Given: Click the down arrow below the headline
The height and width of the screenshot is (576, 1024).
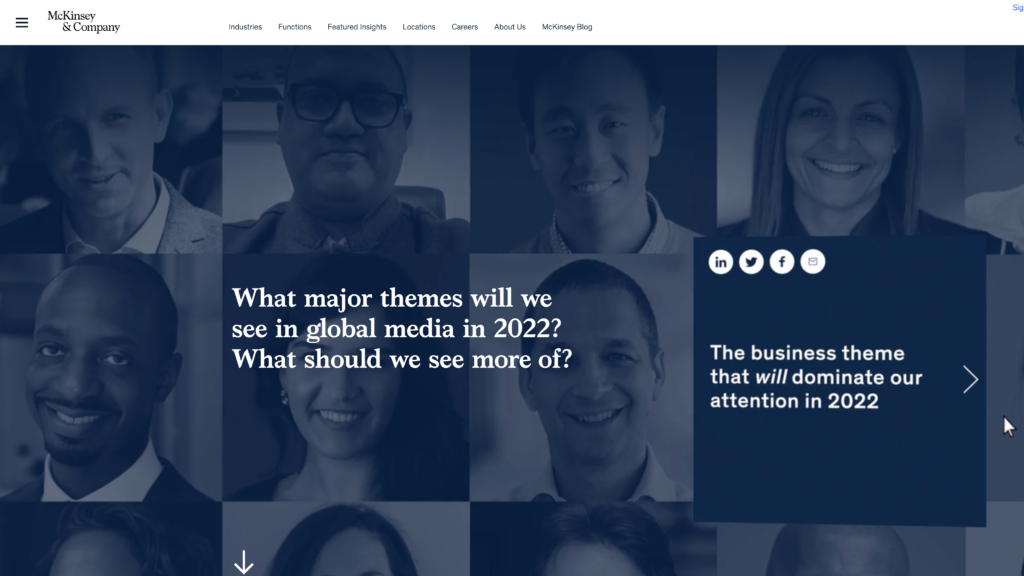Looking at the screenshot, I should click(244, 562).
